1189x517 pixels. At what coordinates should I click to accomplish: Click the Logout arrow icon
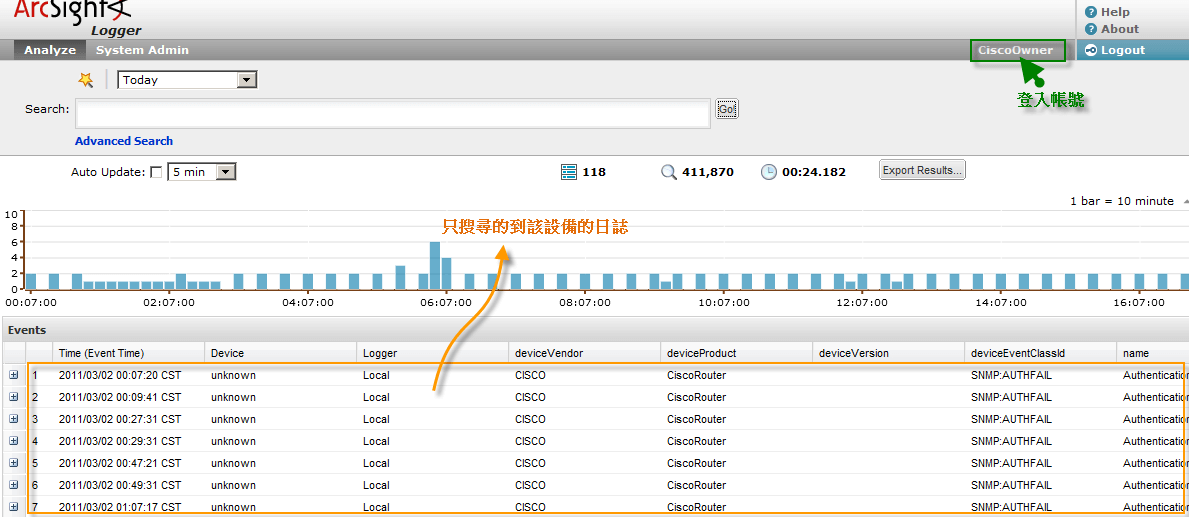pyautogui.click(x=1091, y=50)
